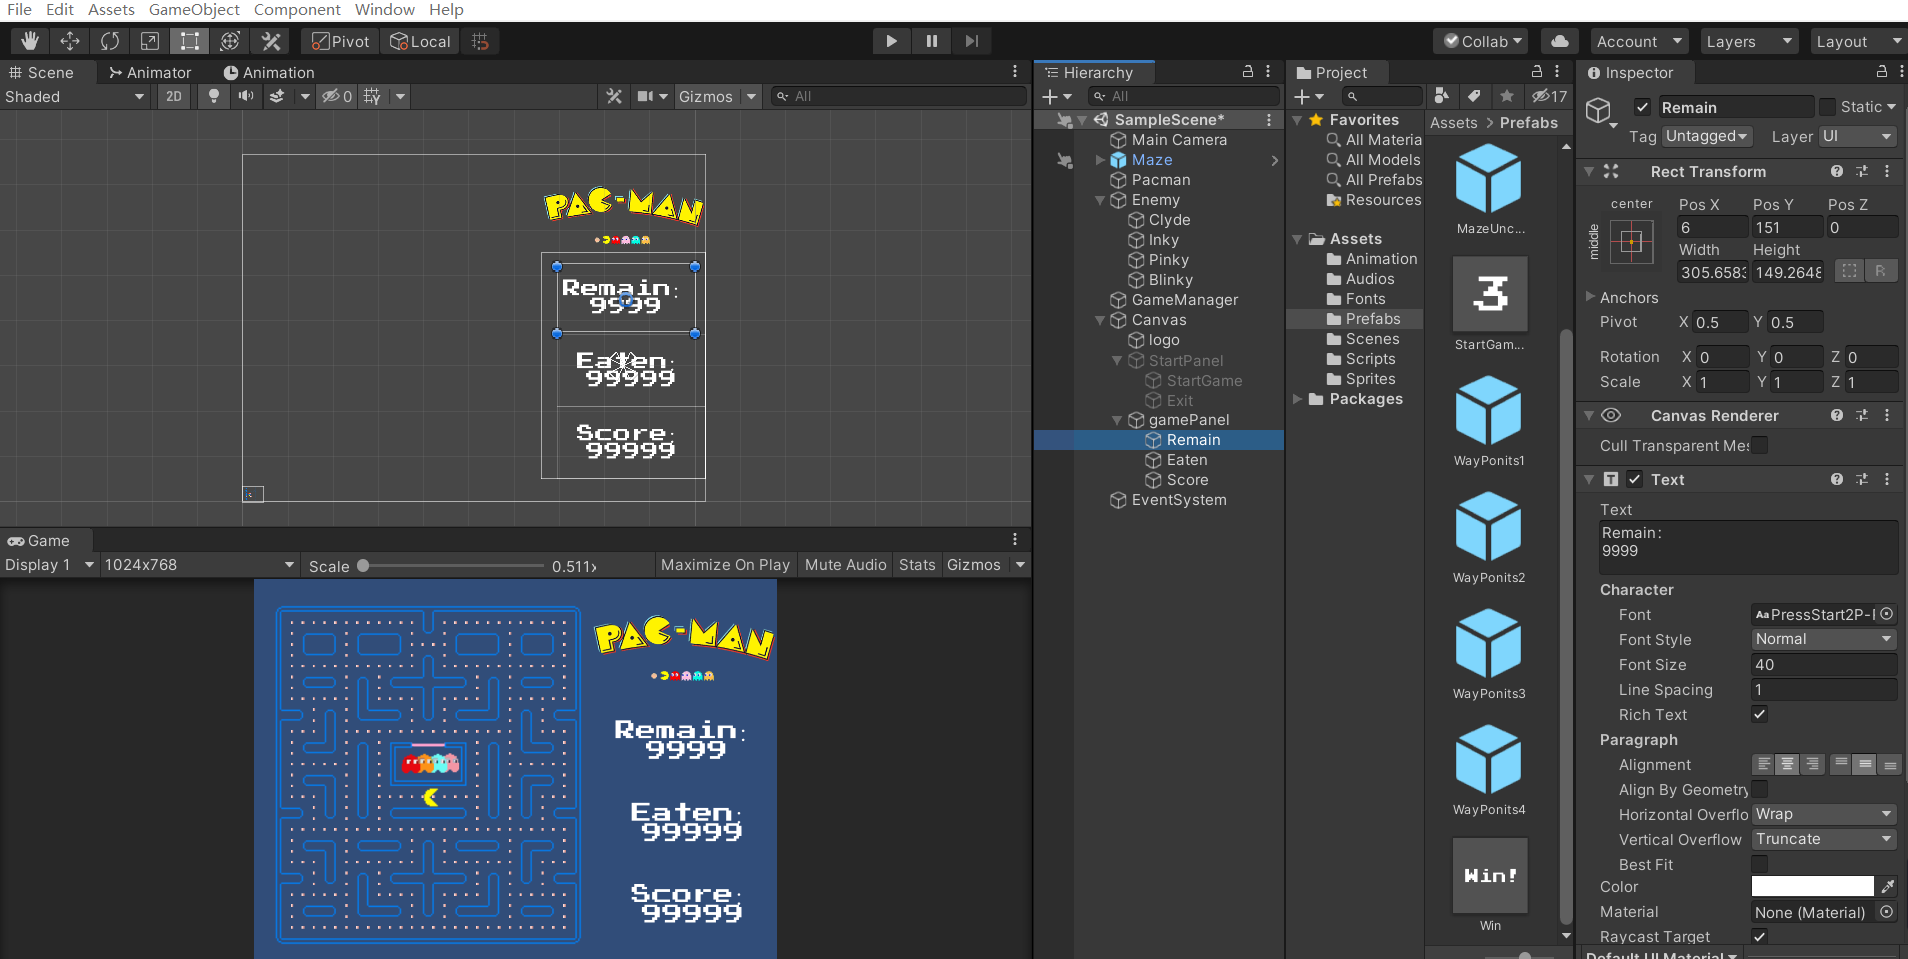1908x959 pixels.
Task: Click Maximize On Play button
Action: (x=725, y=565)
